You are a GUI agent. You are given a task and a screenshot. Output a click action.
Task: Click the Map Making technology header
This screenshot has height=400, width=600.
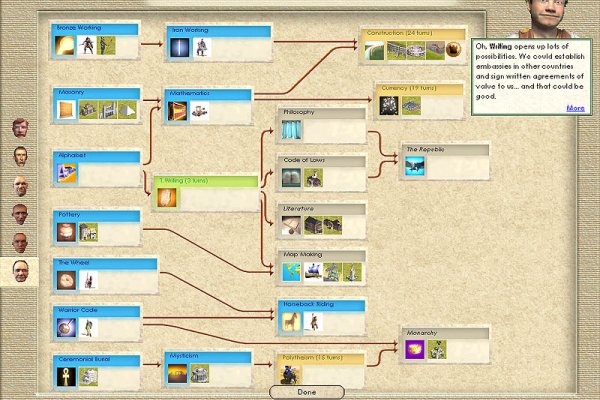(x=322, y=255)
